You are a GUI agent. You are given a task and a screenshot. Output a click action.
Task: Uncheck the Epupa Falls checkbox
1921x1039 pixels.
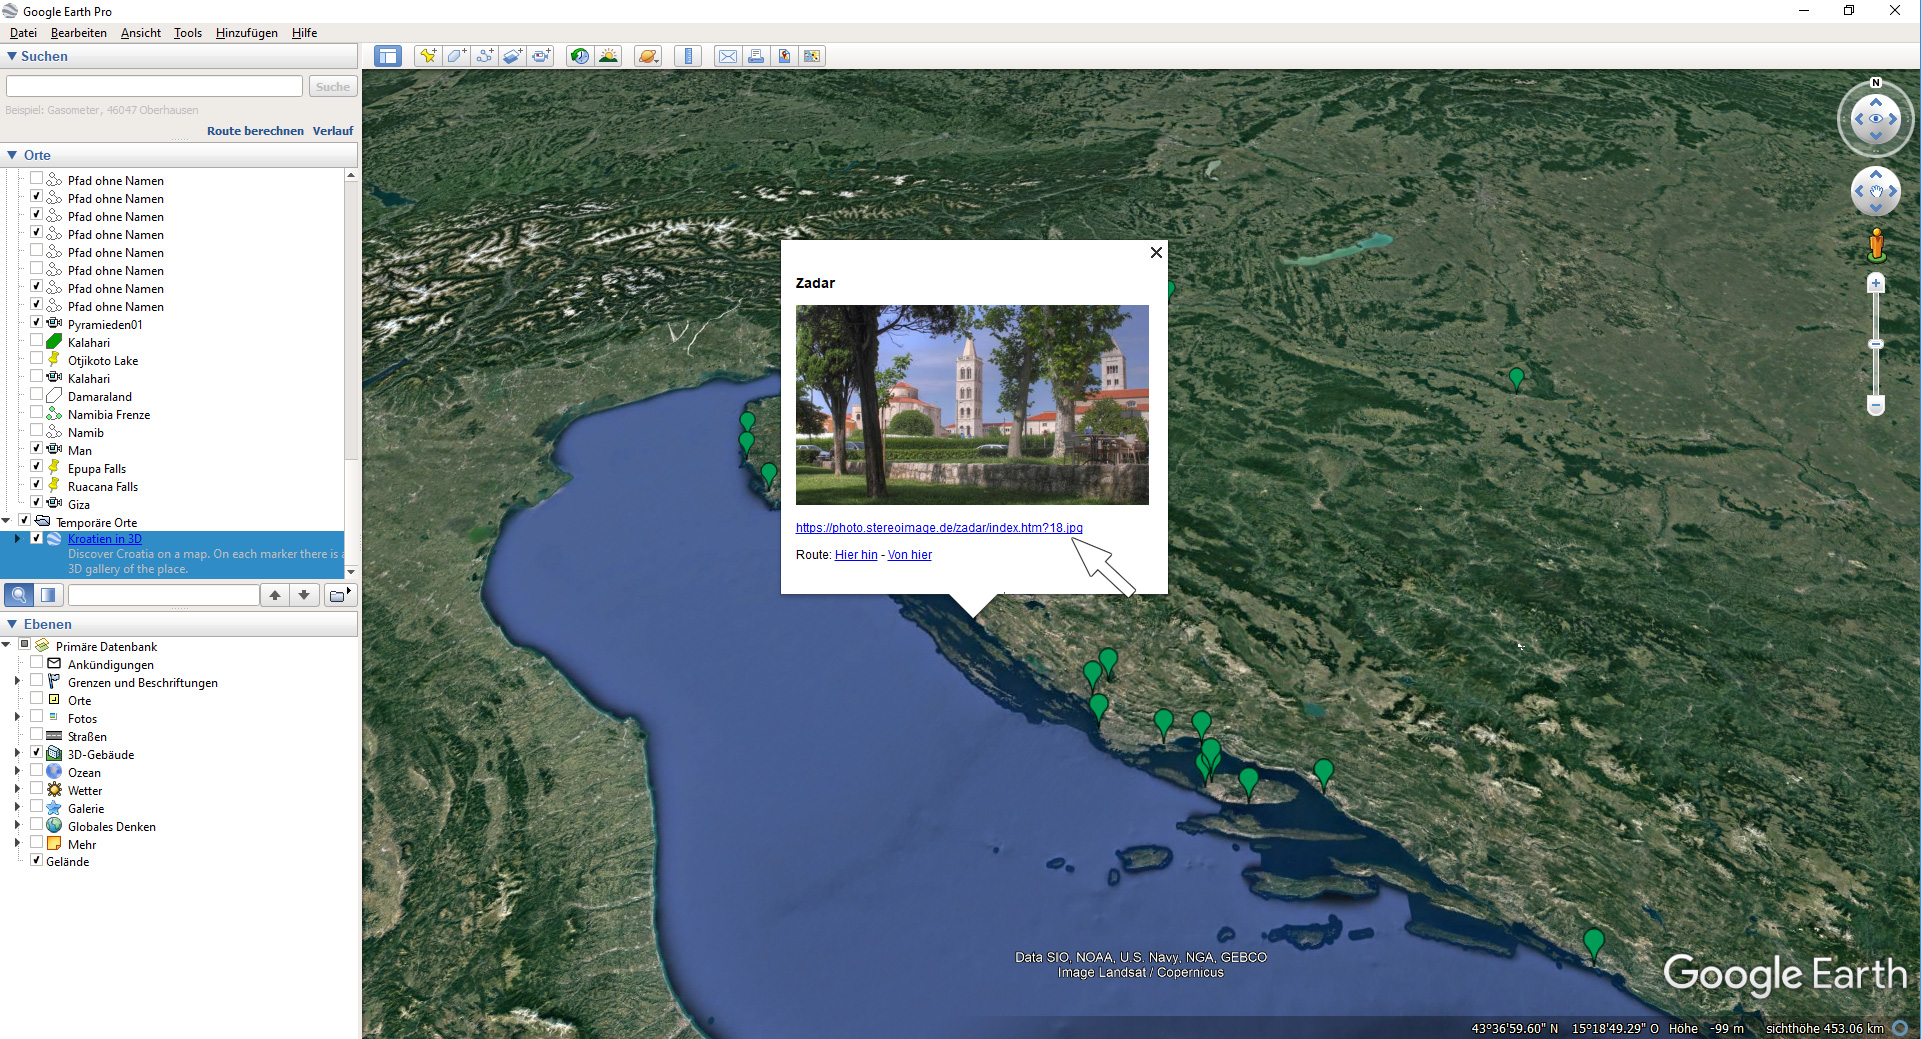pyautogui.click(x=37, y=467)
